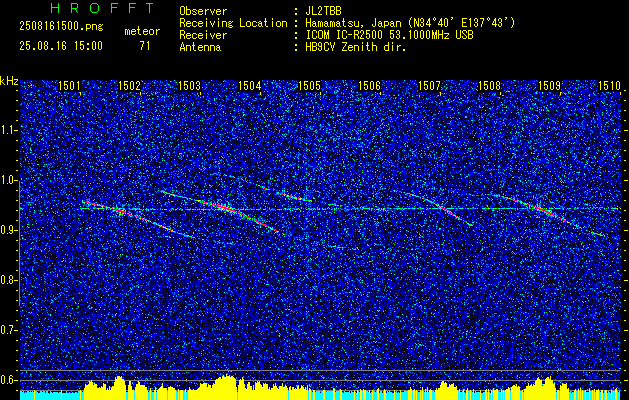This screenshot has width=629, height=400.
Task: Click the 1501 time axis marker
Action: click(69, 85)
